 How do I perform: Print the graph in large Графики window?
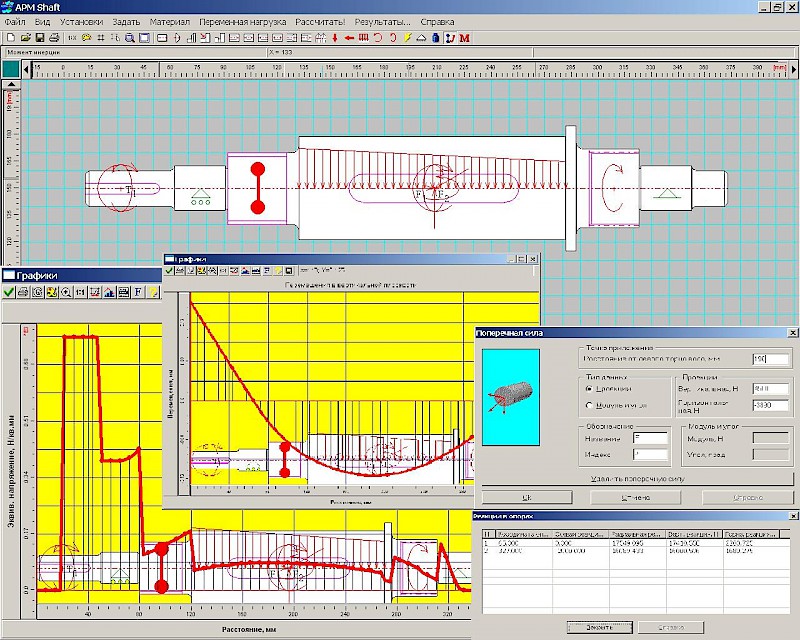click(22, 292)
